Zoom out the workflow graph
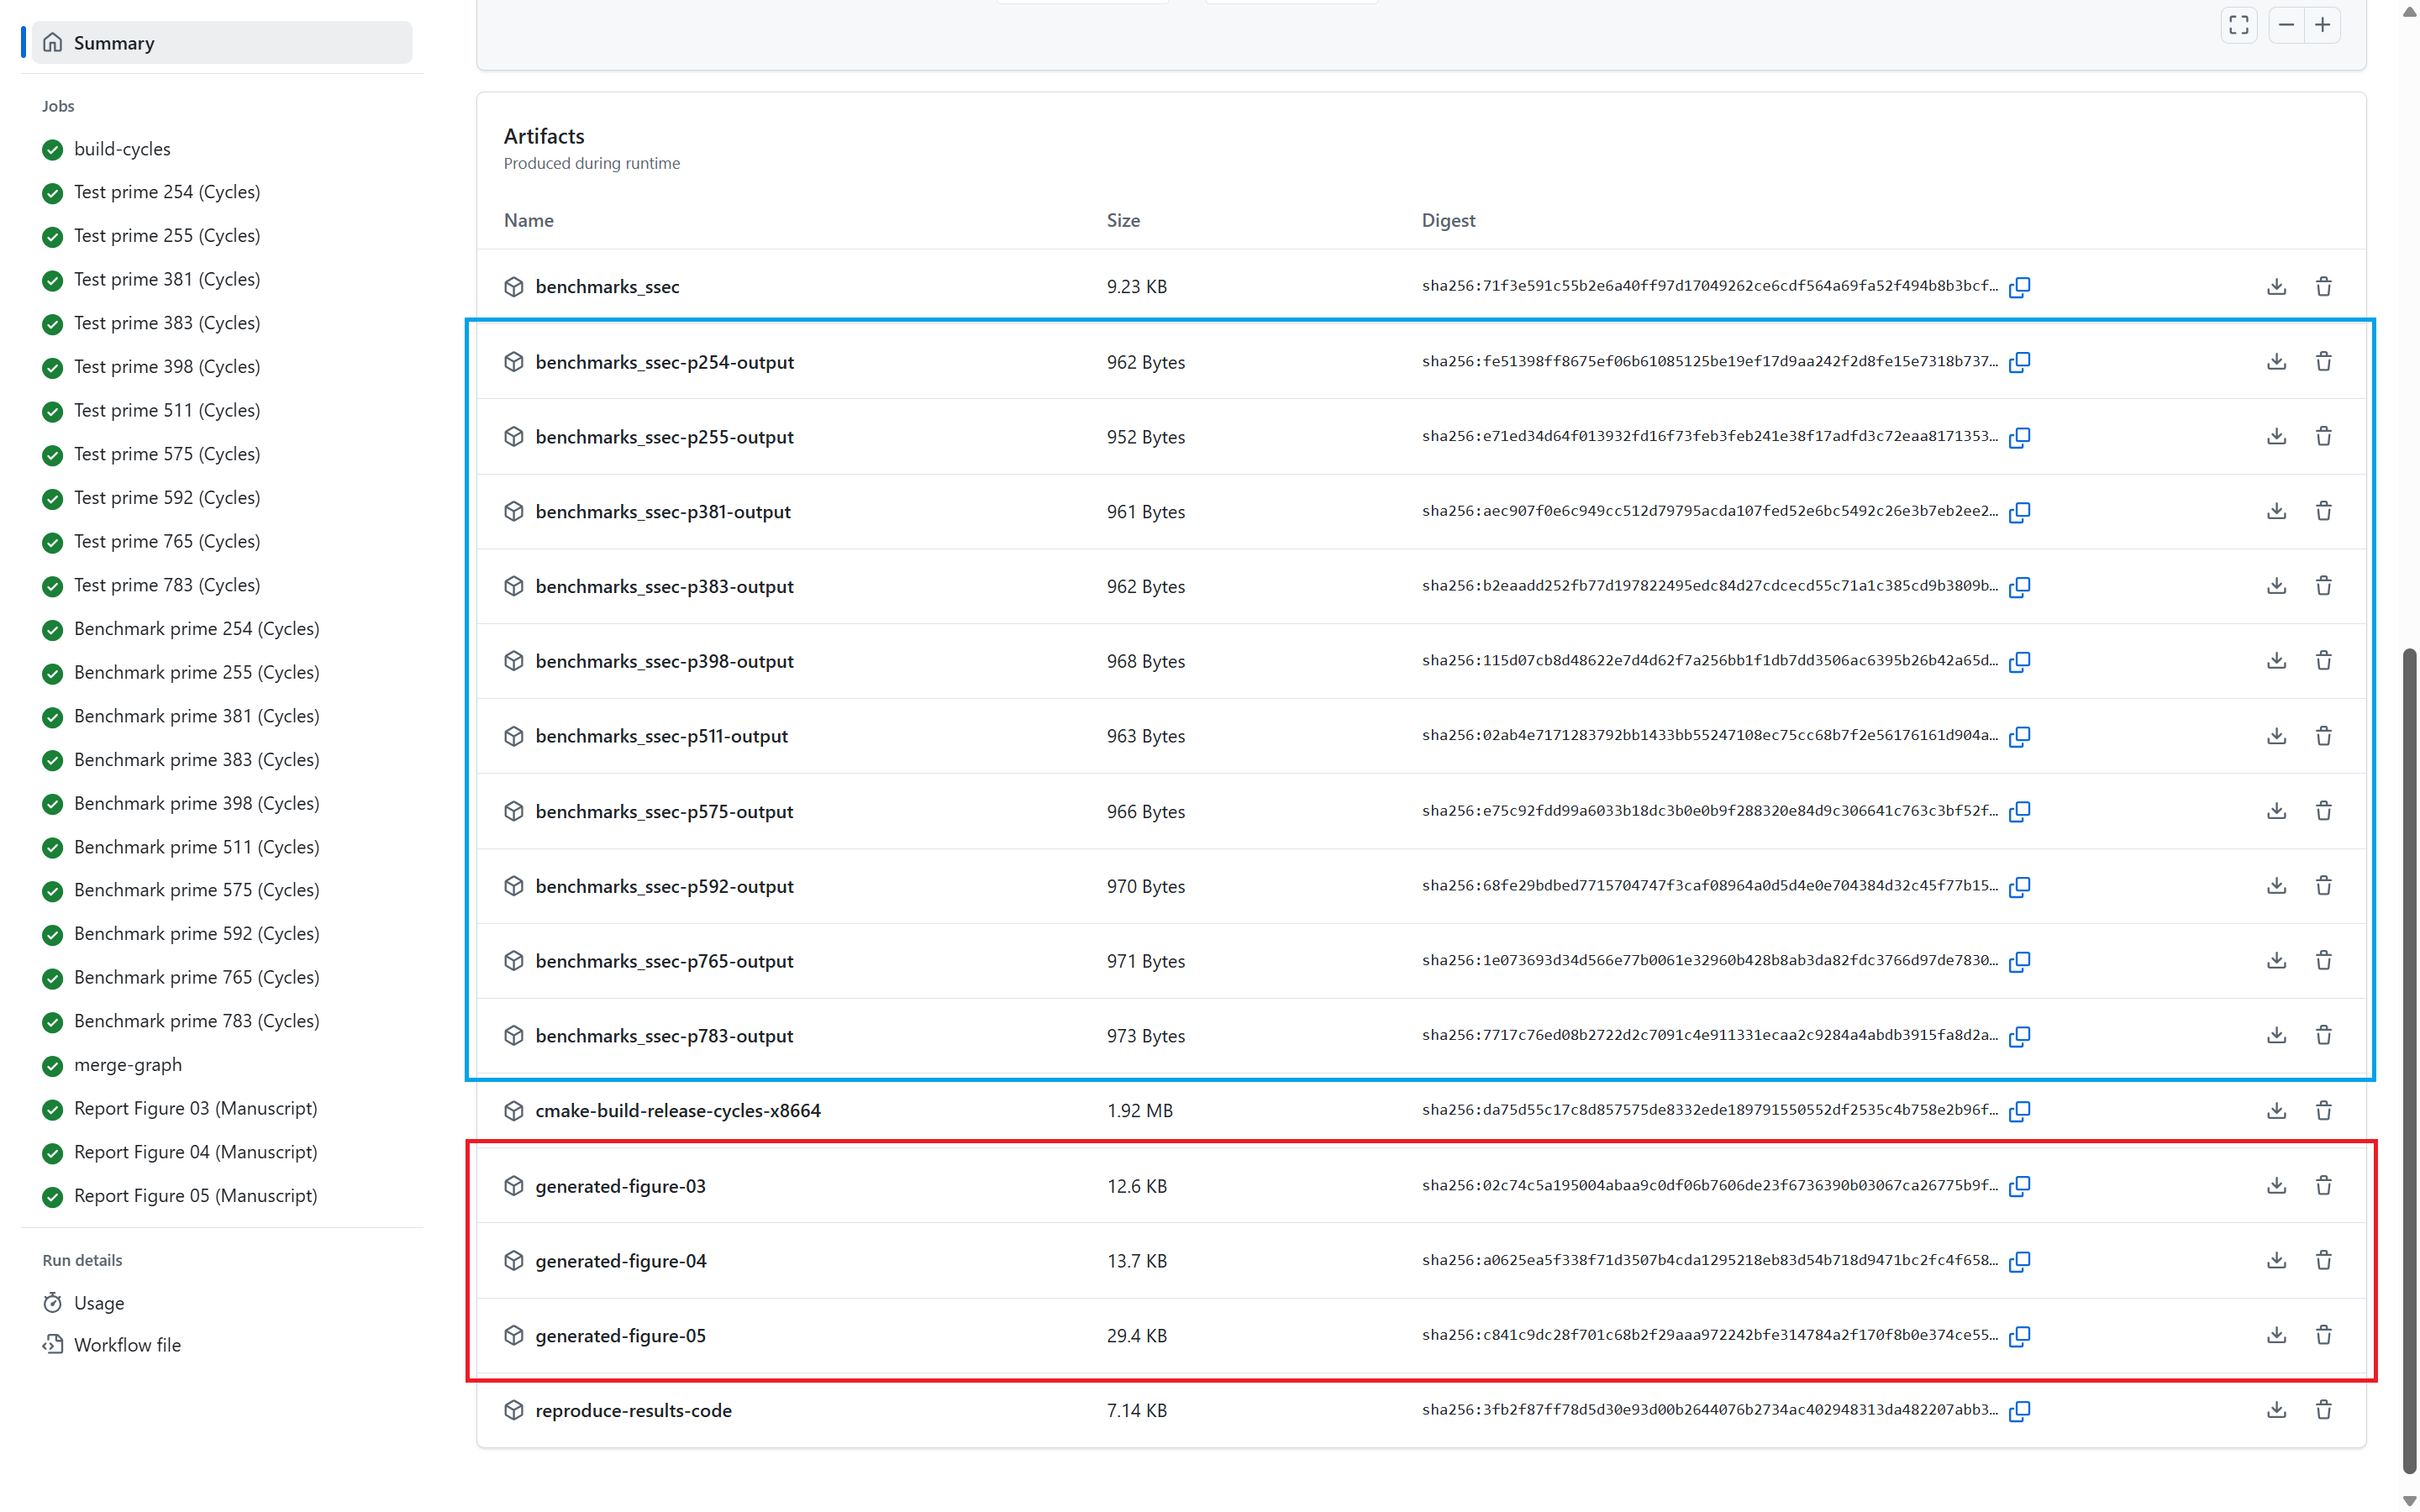2420x1512 pixels. 2286,25
